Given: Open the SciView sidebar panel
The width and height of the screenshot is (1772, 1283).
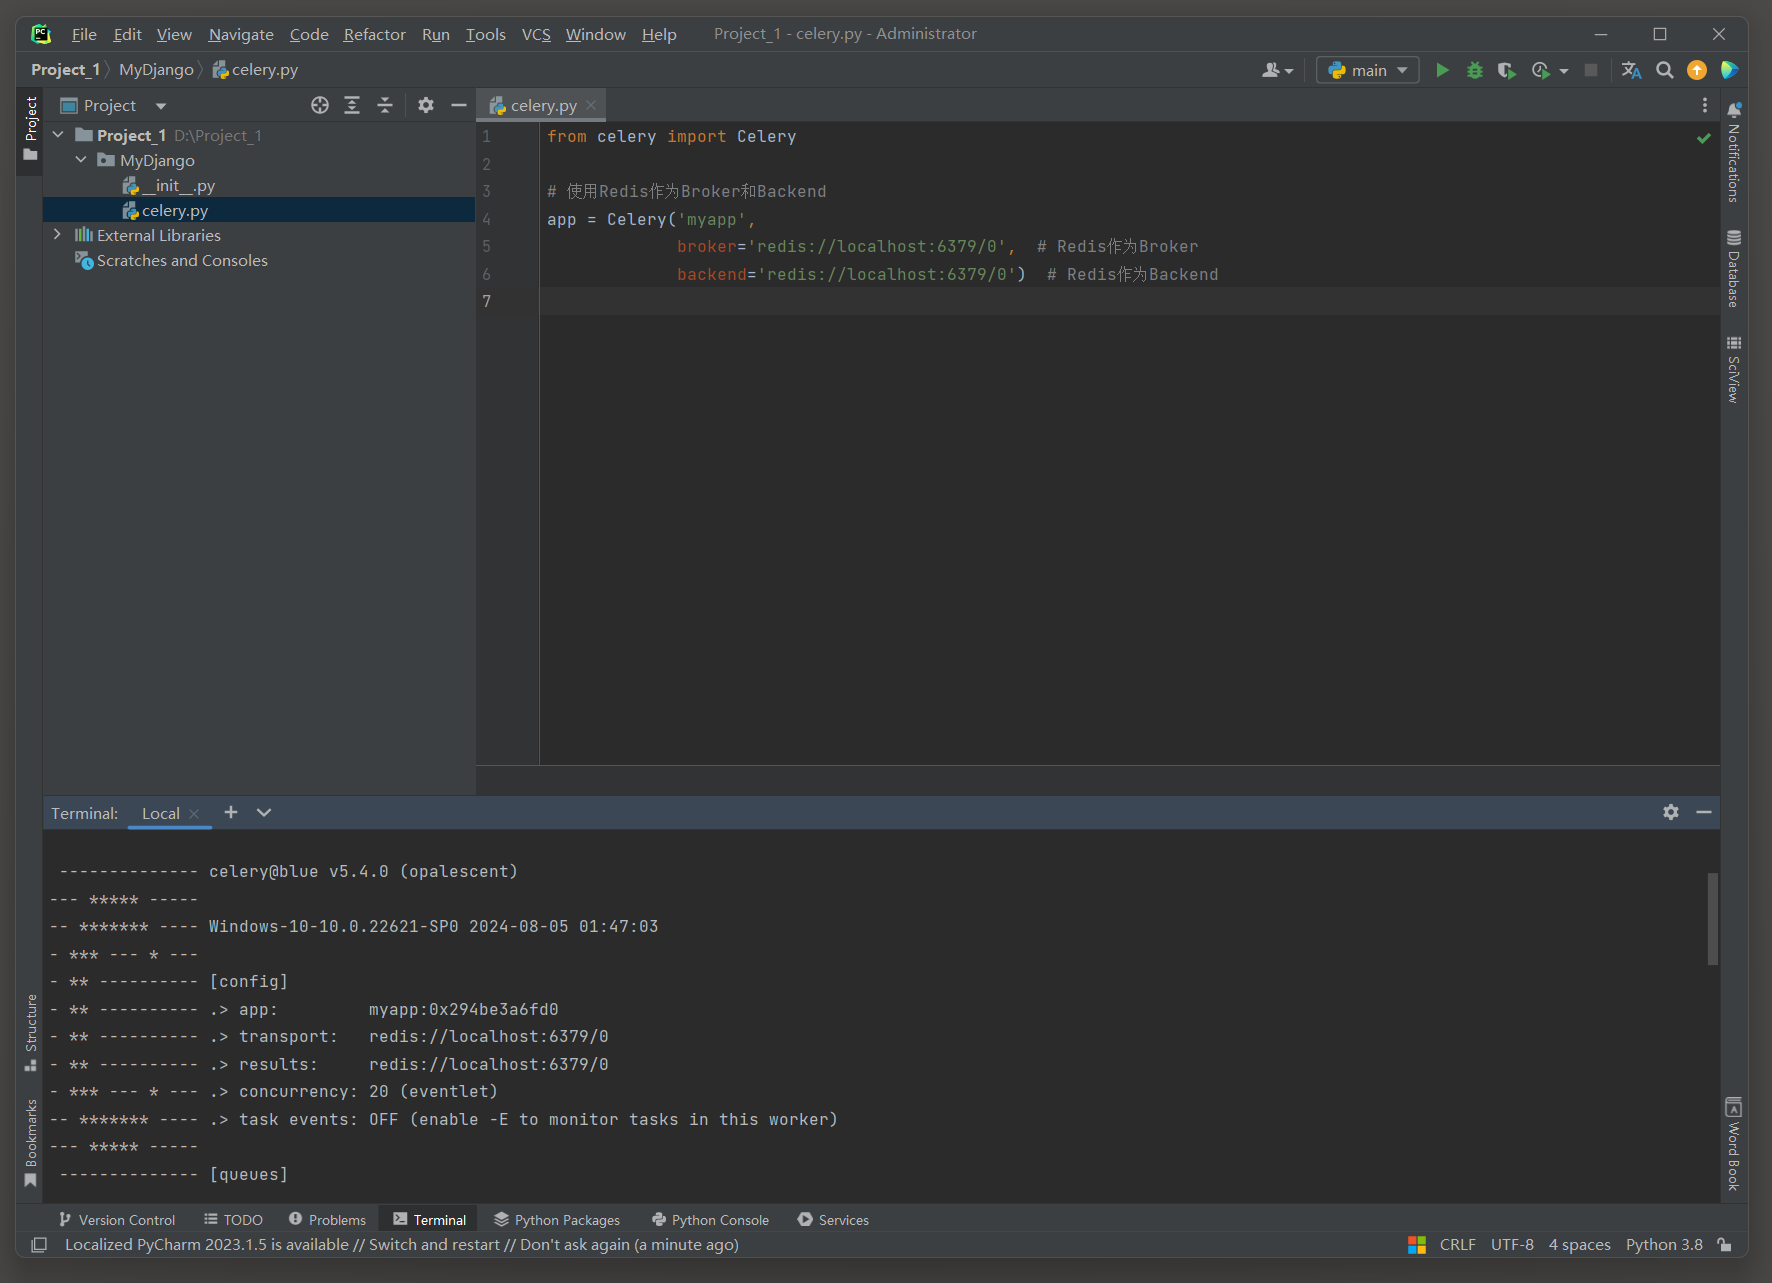Looking at the screenshot, I should pyautogui.click(x=1734, y=370).
